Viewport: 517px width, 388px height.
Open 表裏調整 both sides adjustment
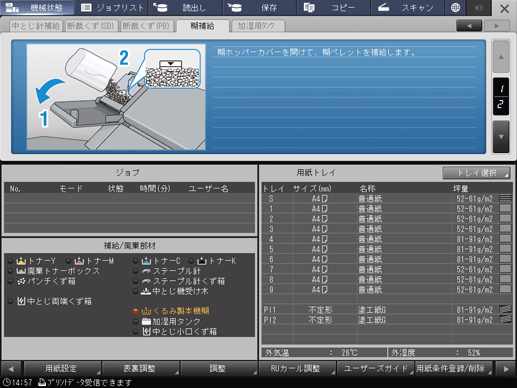click(140, 368)
